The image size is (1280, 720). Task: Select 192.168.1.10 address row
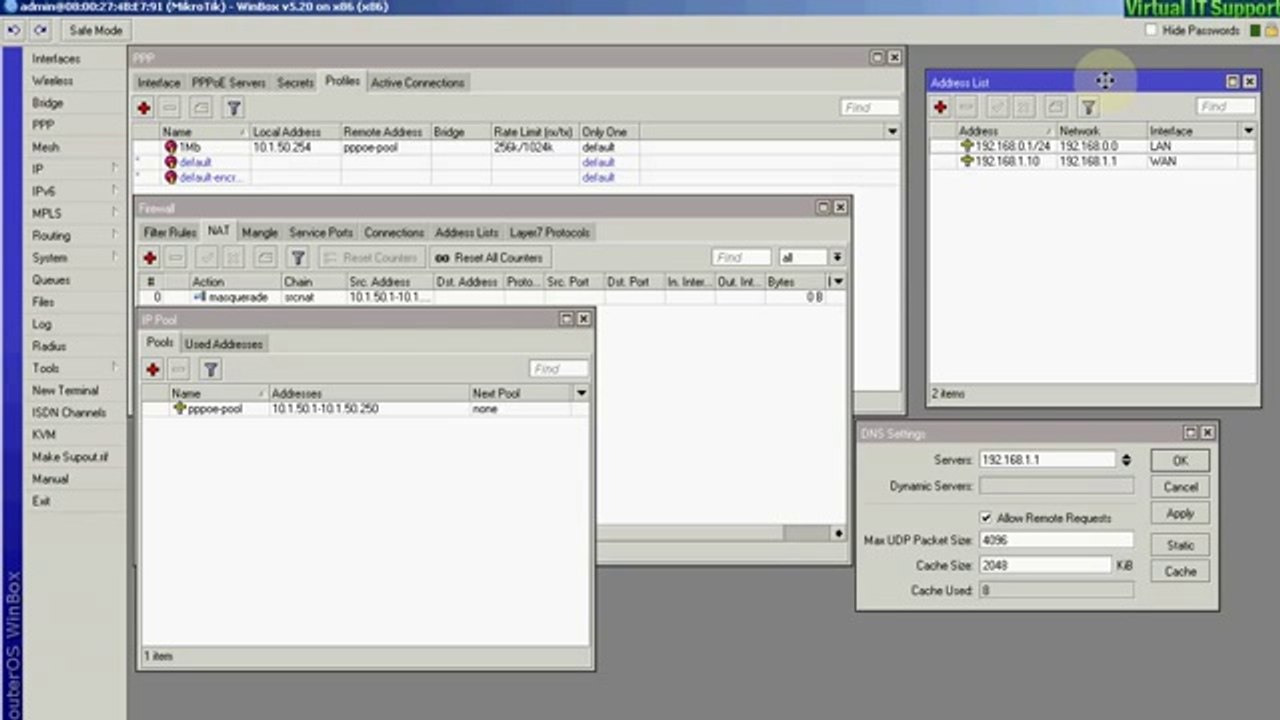[x=1092, y=161]
